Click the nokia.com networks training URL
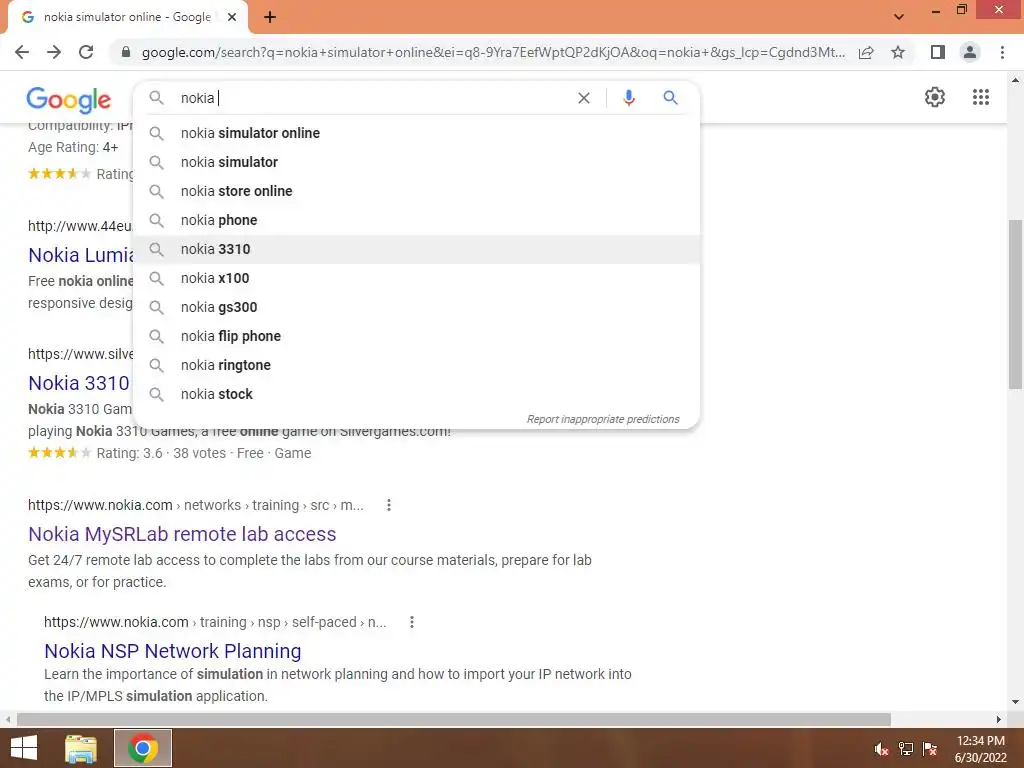The image size is (1024, 768). pyautogui.click(x=196, y=505)
